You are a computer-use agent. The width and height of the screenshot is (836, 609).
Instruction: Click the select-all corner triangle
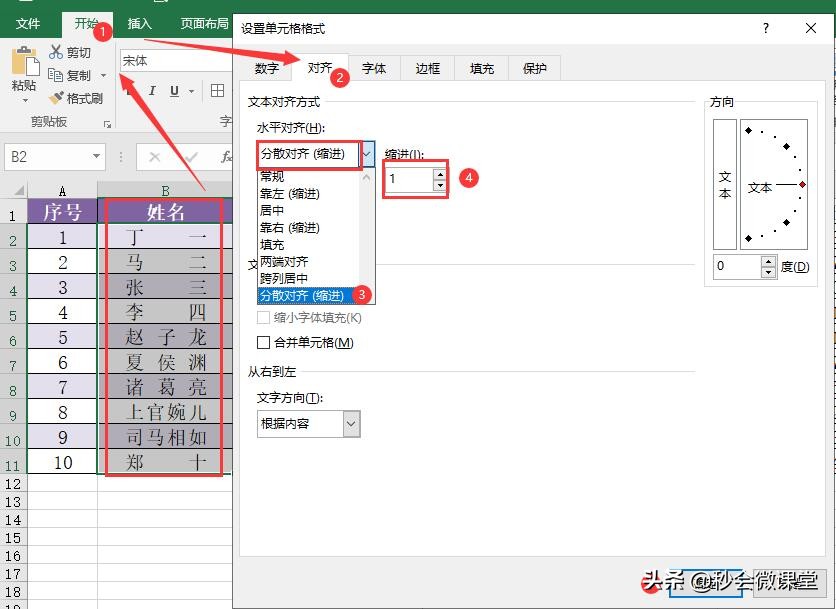coord(19,190)
